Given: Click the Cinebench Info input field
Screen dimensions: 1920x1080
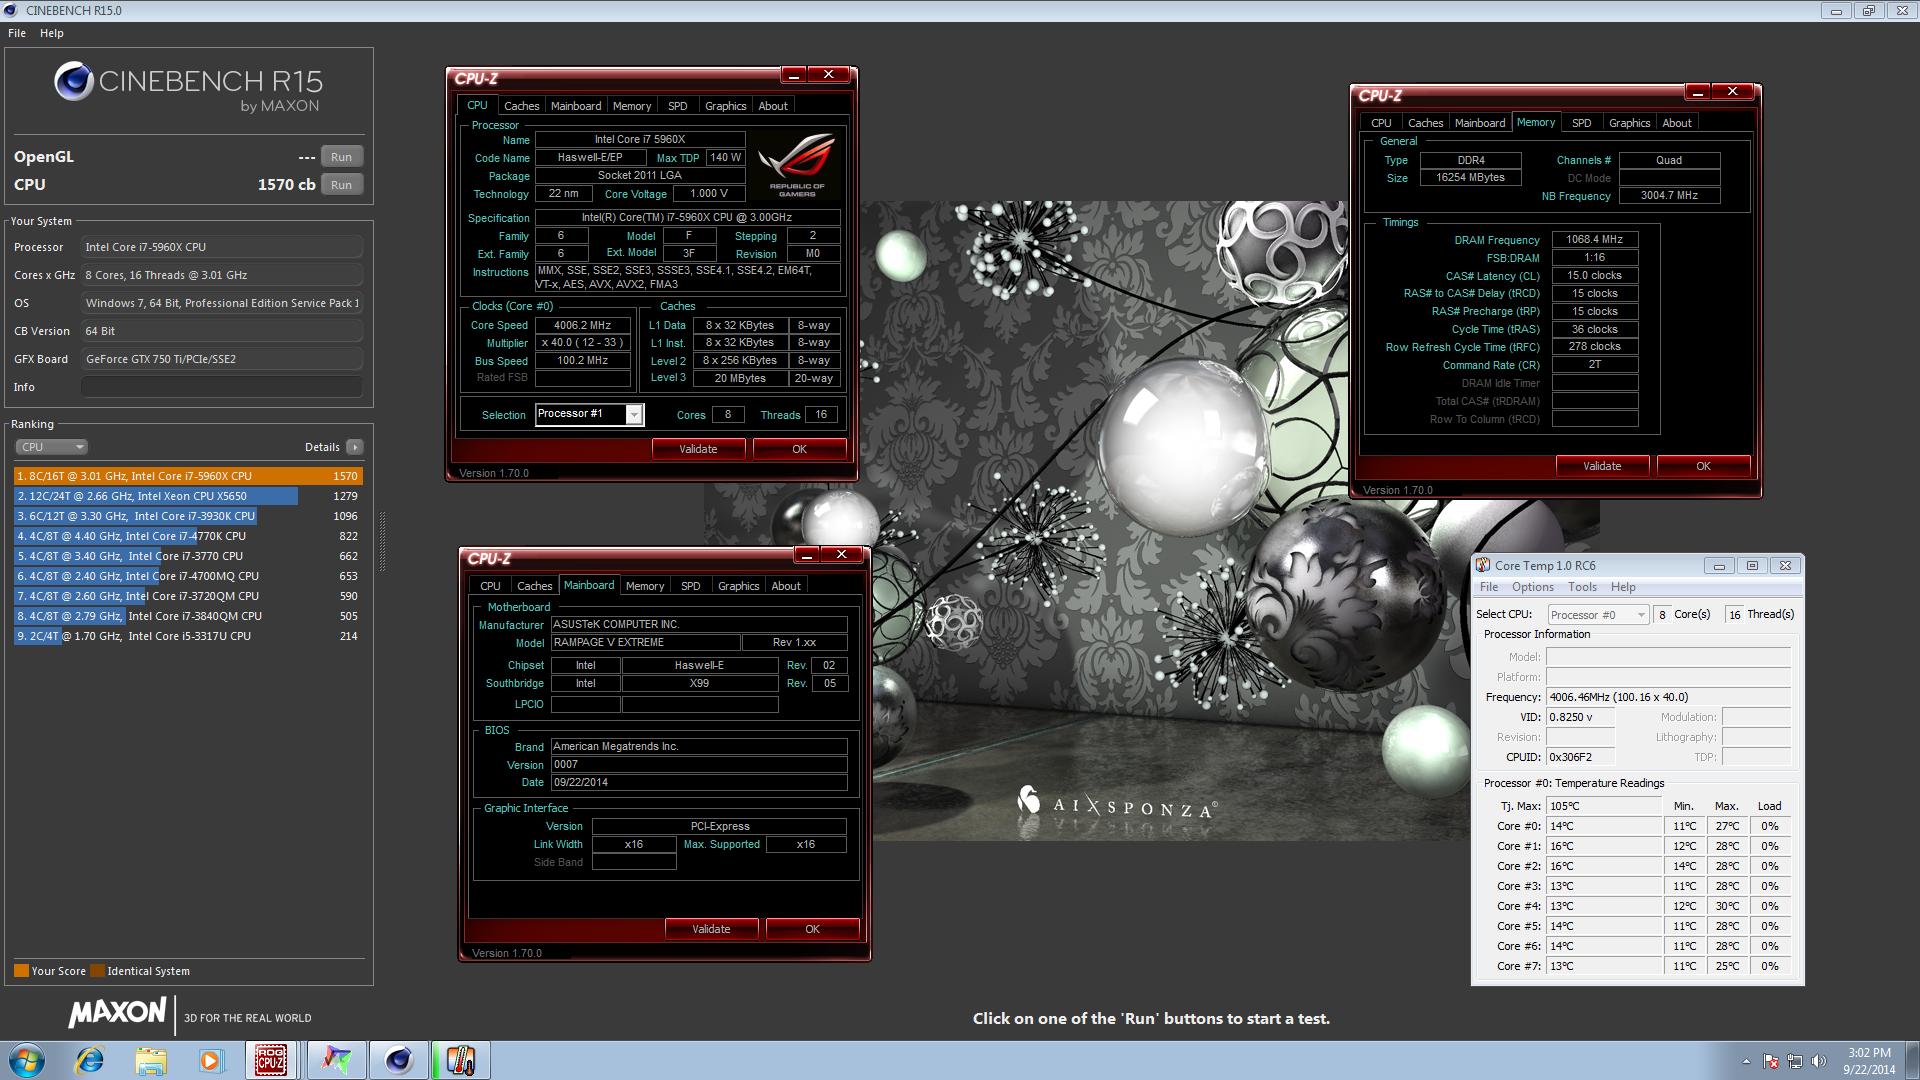Looking at the screenshot, I should (222, 387).
